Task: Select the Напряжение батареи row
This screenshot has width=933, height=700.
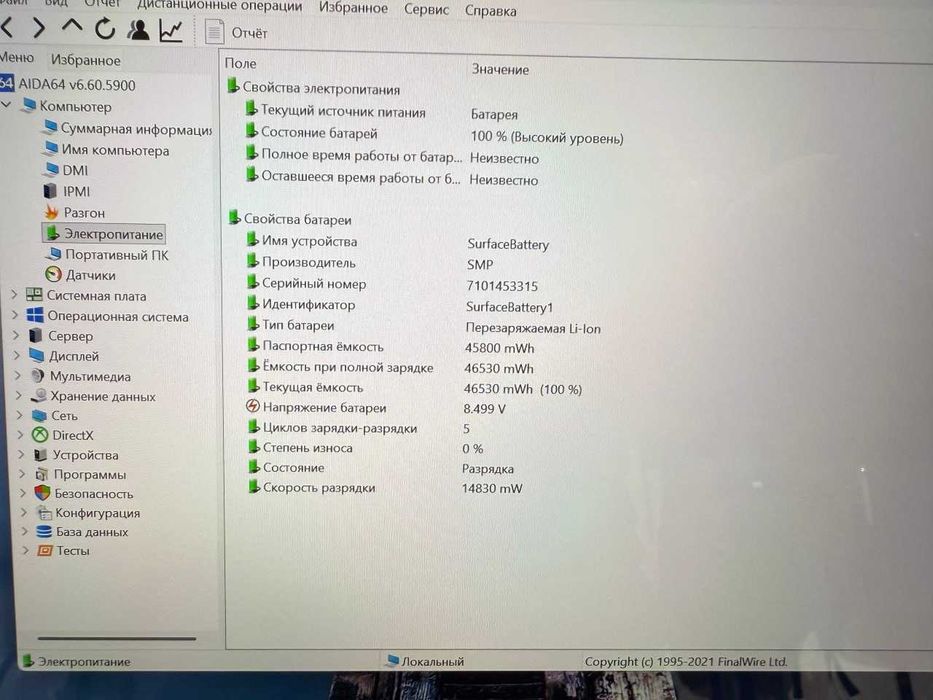Action: (375, 408)
